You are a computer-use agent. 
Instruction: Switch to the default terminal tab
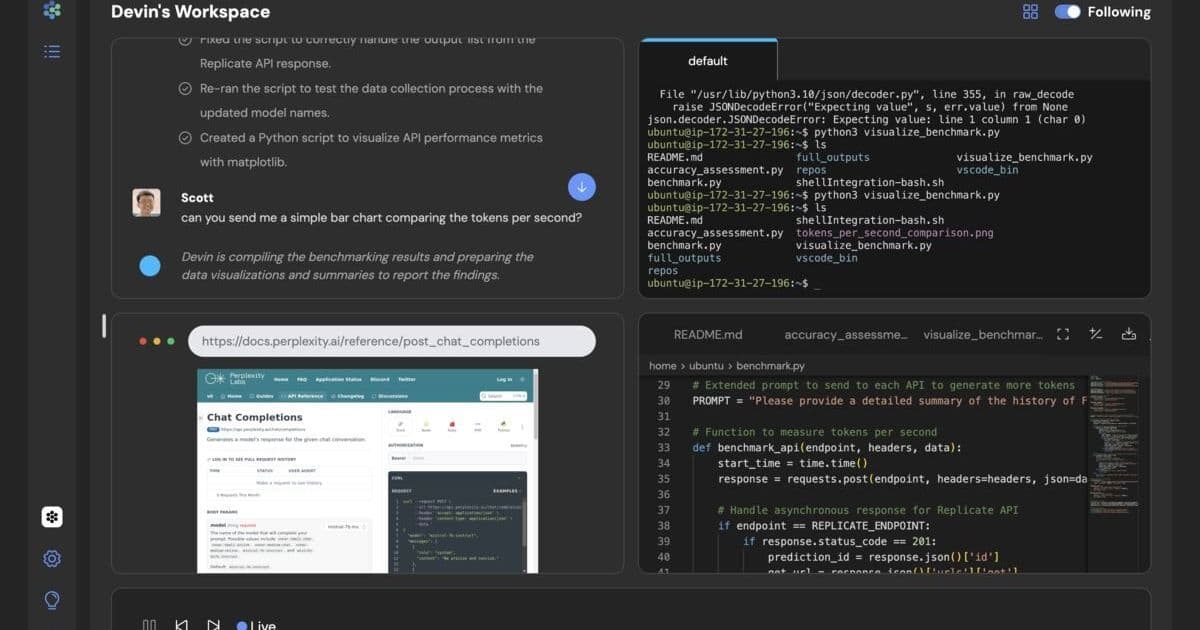point(708,61)
